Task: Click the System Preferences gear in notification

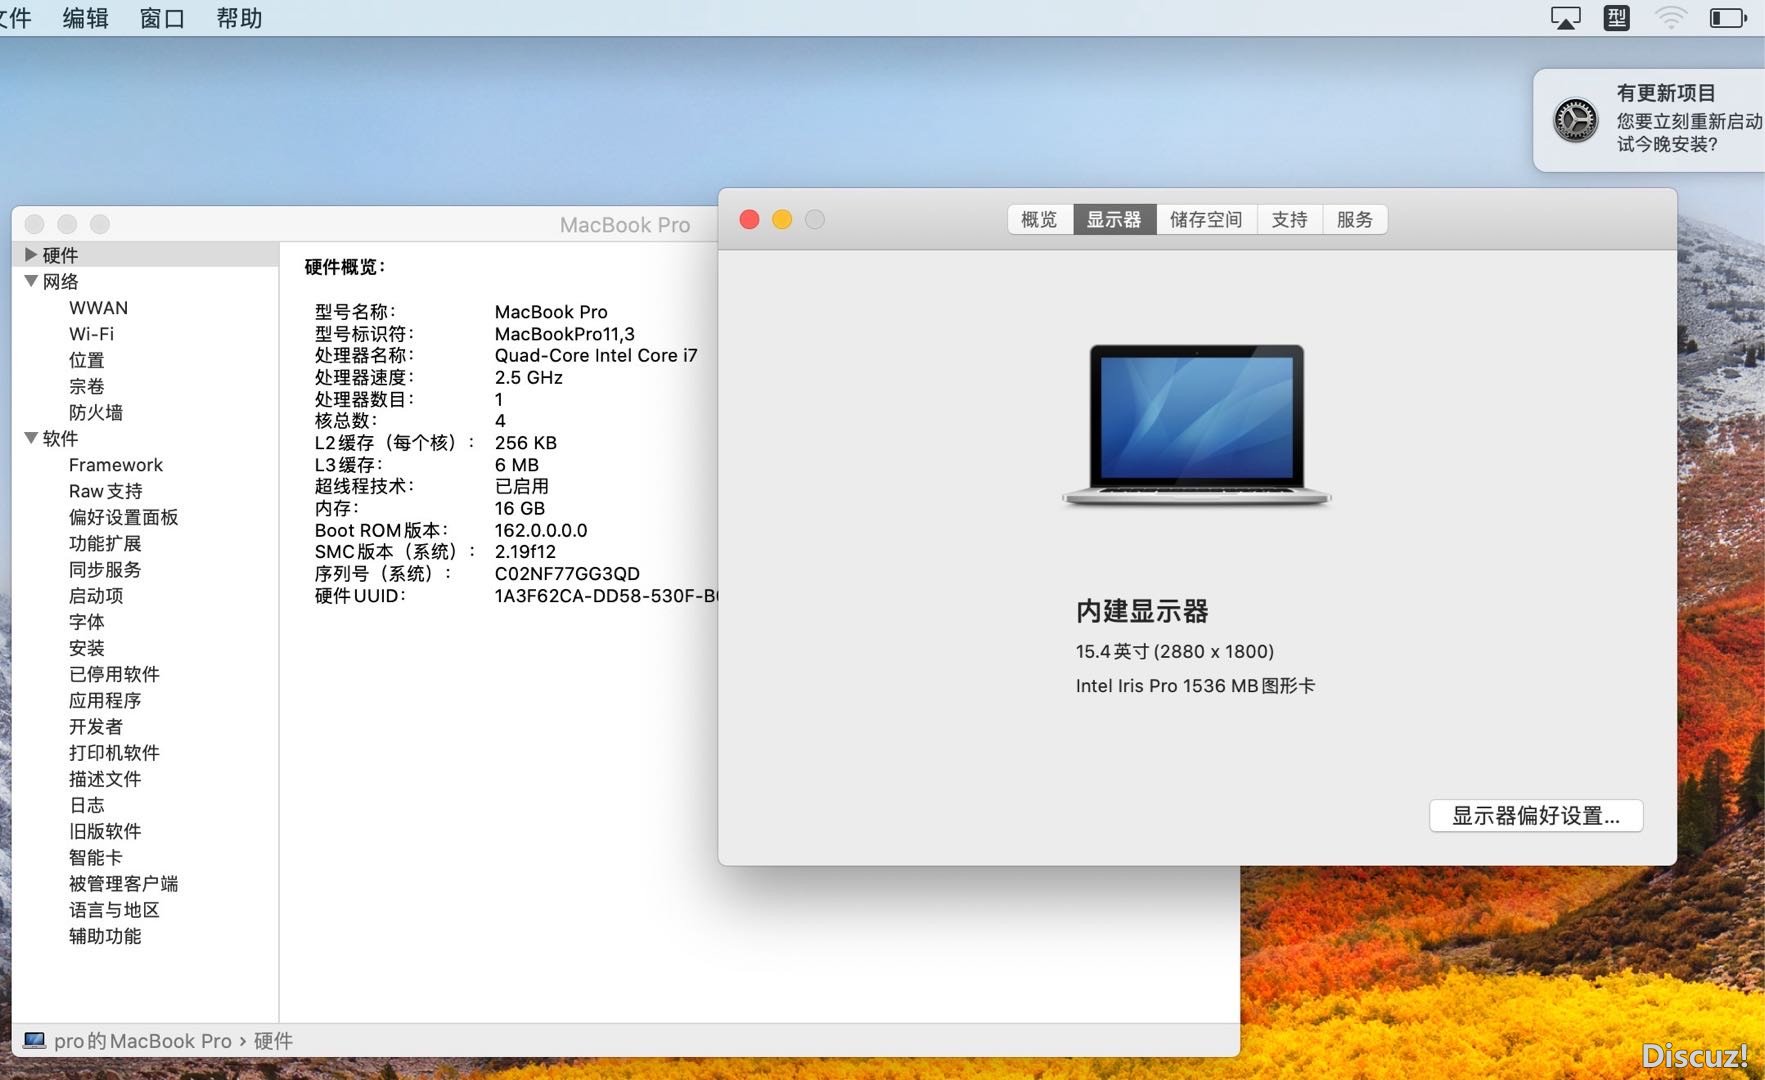Action: [1575, 120]
